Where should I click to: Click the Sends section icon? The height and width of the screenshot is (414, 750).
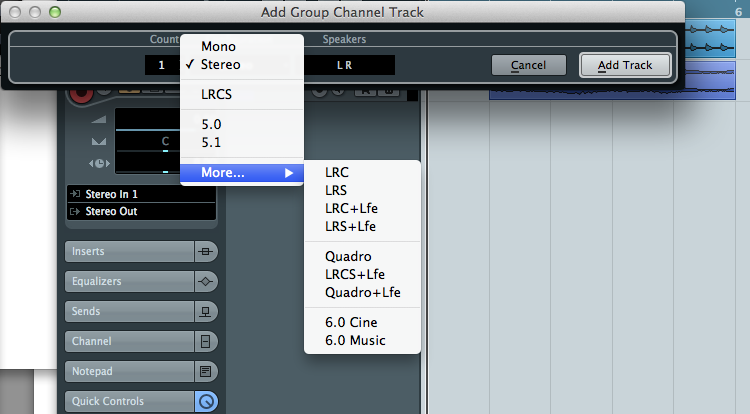click(206, 312)
